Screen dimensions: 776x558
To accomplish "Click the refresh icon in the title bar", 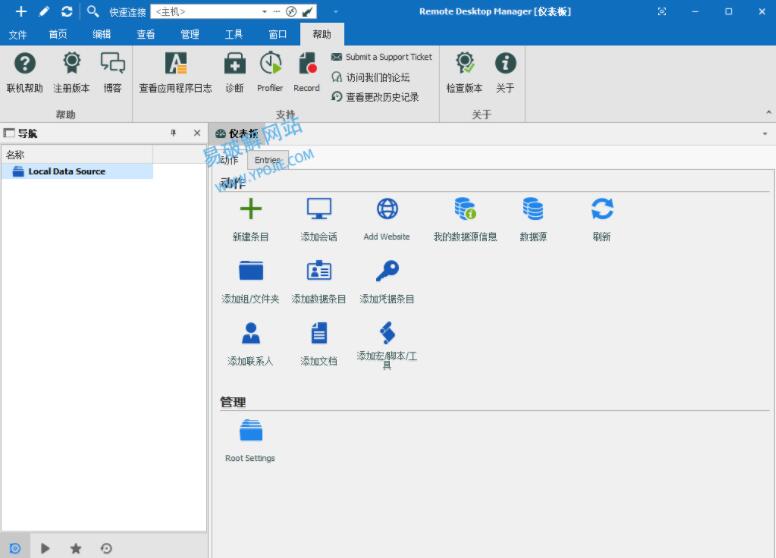I will point(66,11).
